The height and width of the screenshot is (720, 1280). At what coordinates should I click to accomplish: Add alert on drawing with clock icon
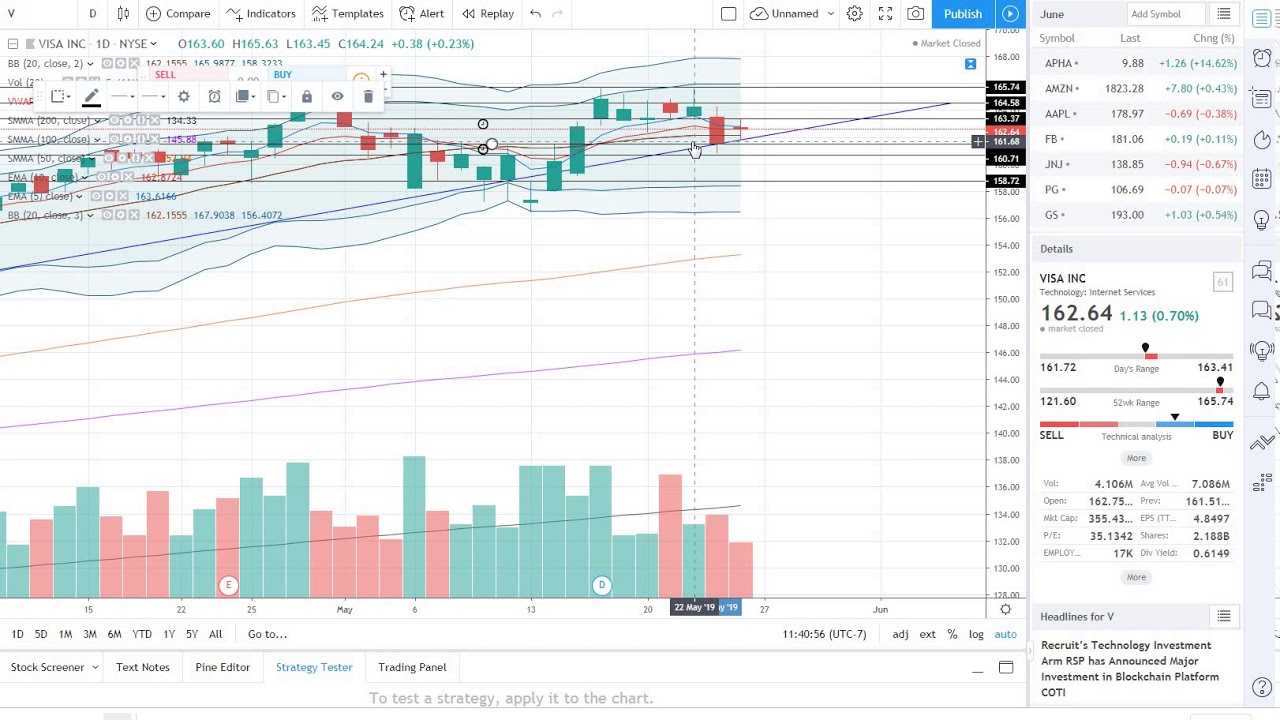point(214,97)
